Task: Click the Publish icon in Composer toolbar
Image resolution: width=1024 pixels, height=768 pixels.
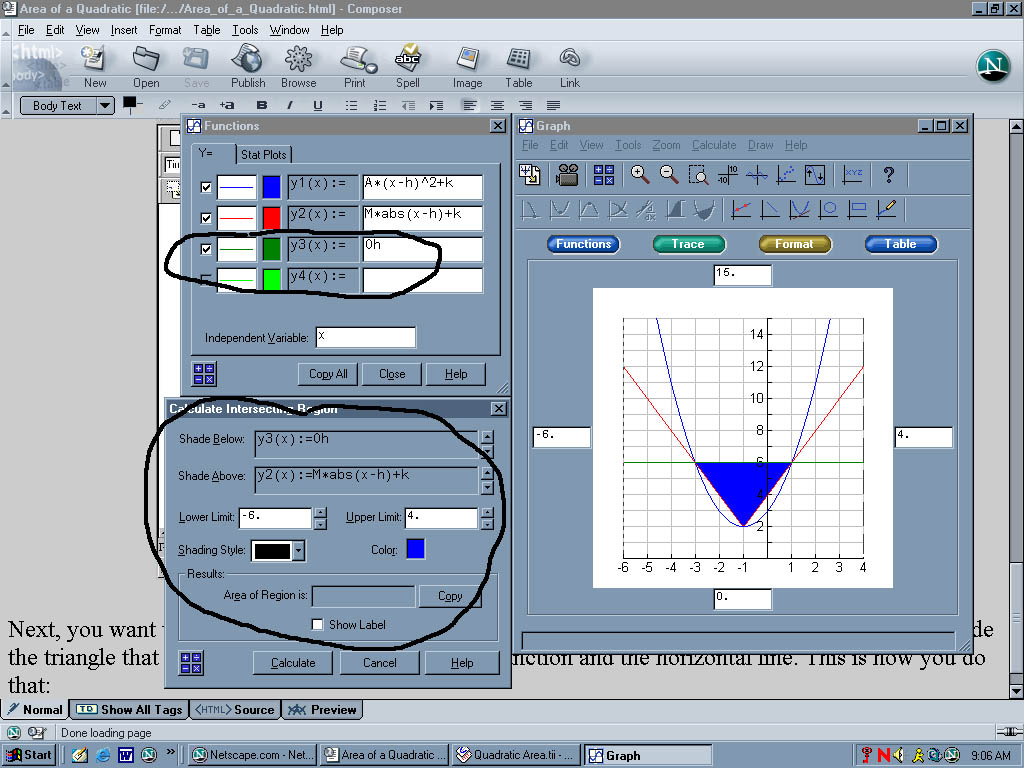Action: (x=248, y=66)
